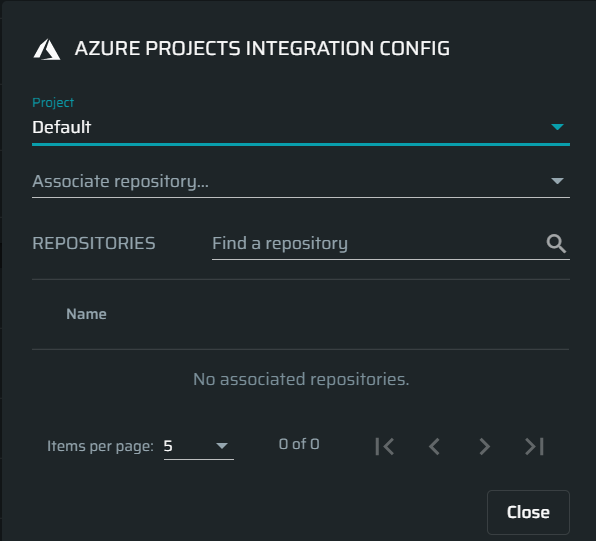
Task: Click the Project field label
Action: (x=53, y=103)
